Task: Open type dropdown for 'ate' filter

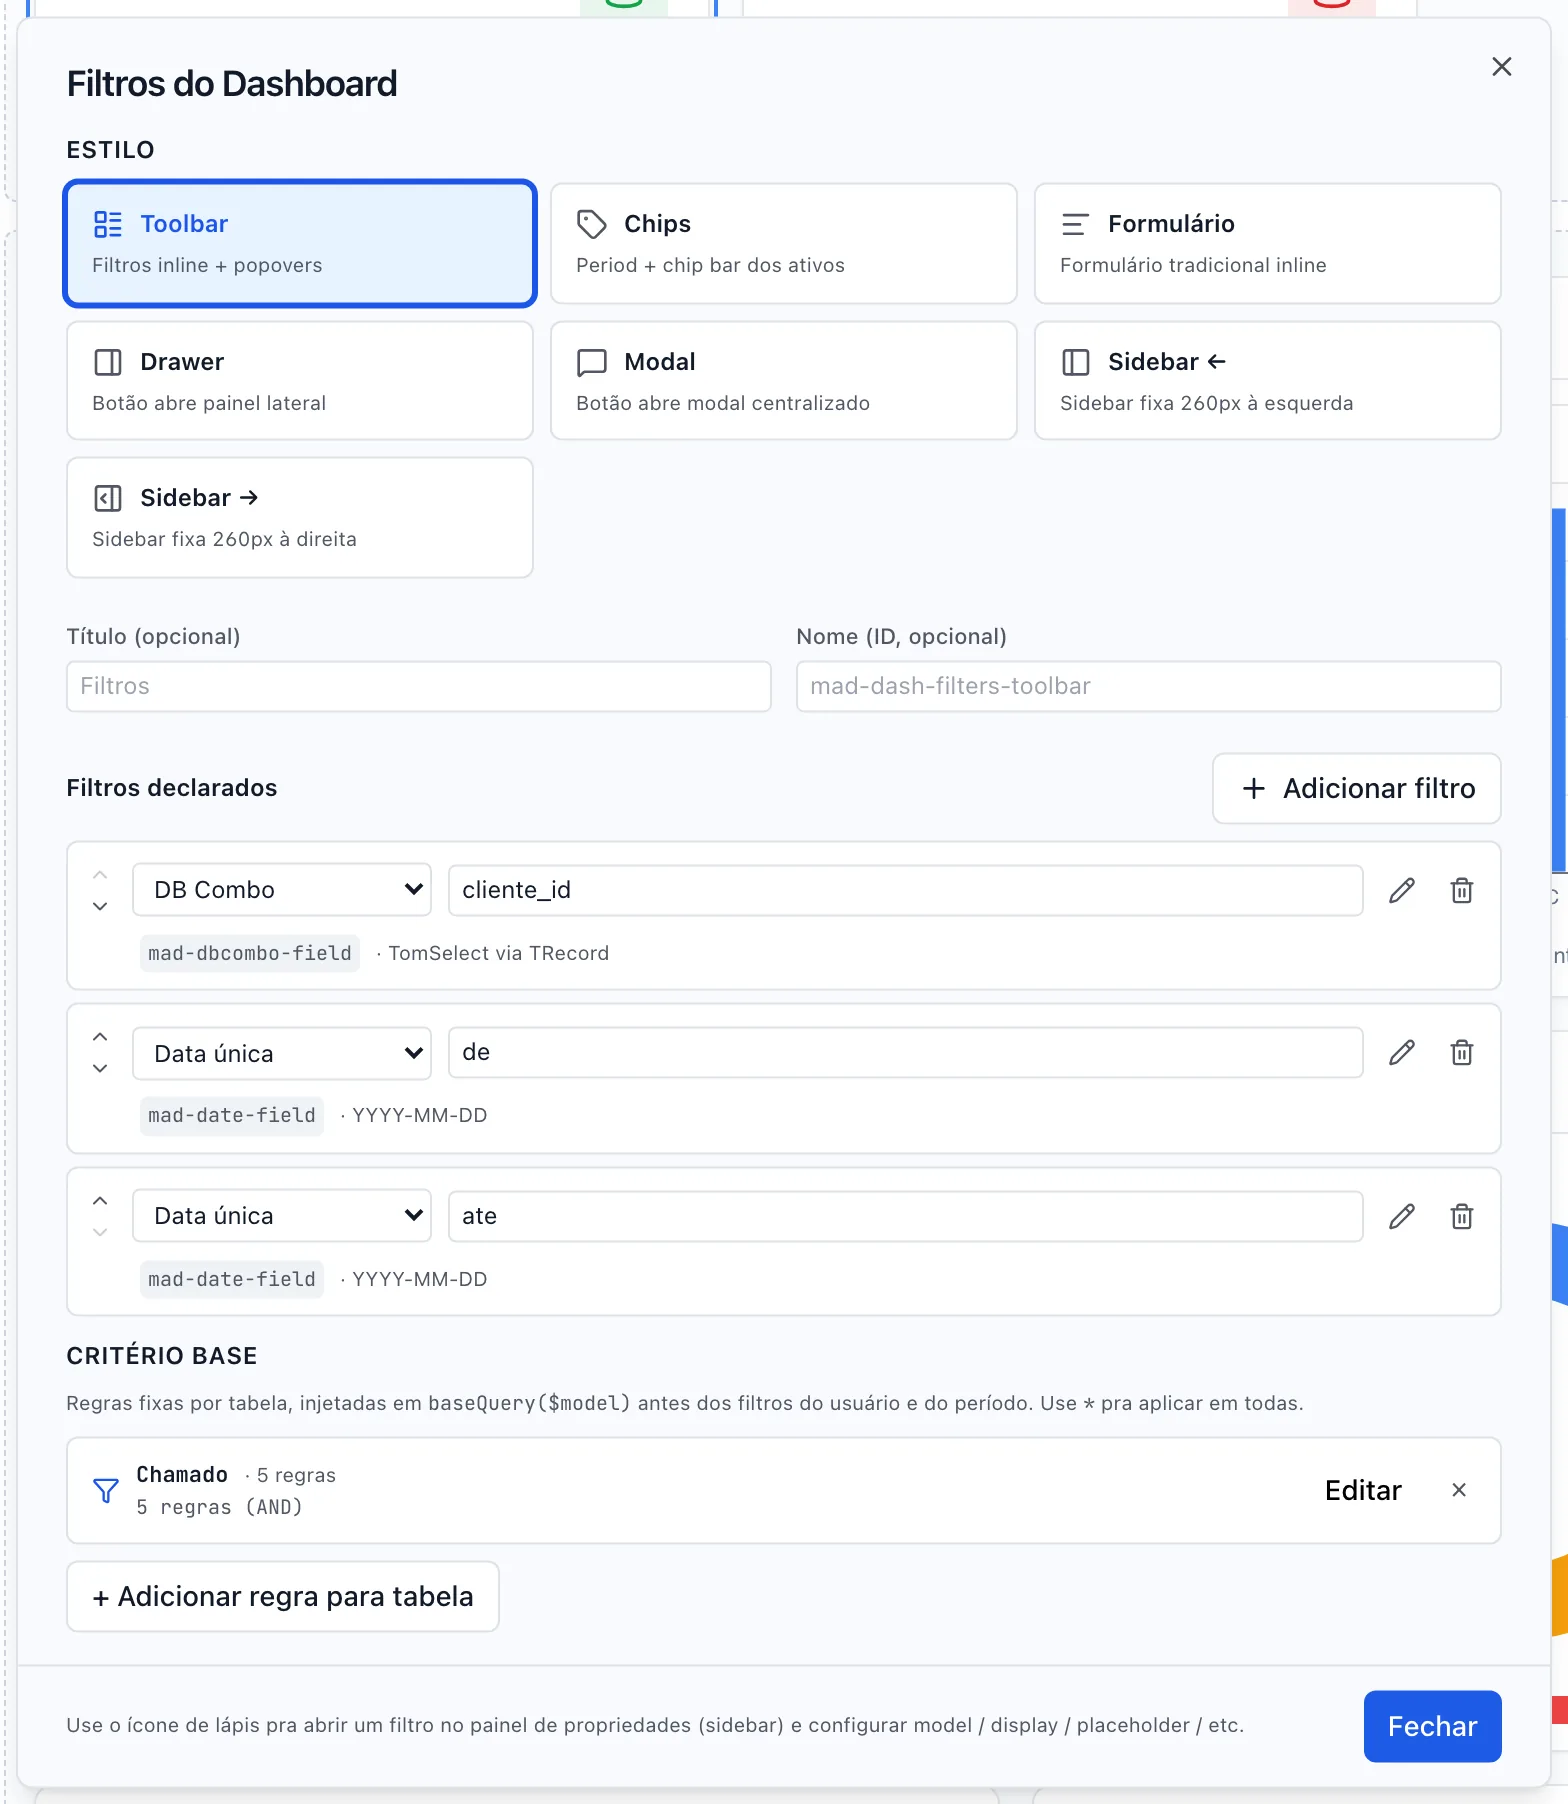Action: point(282,1215)
